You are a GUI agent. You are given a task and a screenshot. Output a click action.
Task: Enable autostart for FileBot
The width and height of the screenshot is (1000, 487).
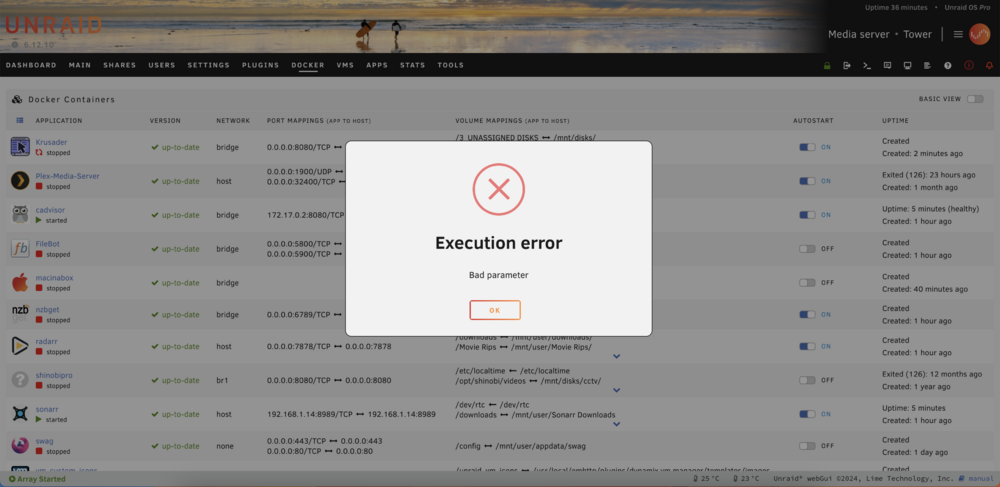pos(807,249)
